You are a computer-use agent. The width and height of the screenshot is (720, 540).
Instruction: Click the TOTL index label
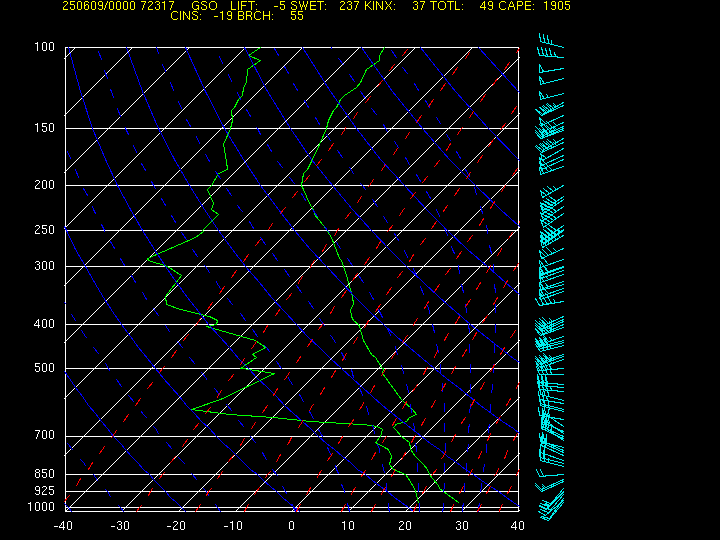point(447,6)
